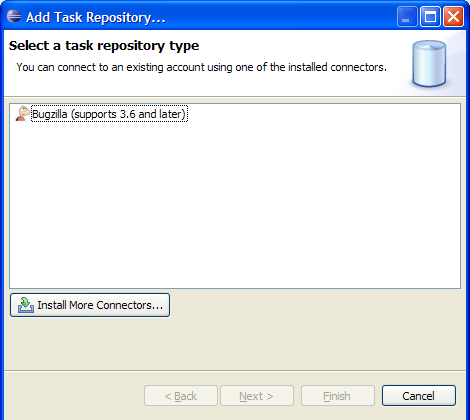Click the heading Select a task repository type
The height and width of the screenshot is (420, 470).
click(104, 46)
